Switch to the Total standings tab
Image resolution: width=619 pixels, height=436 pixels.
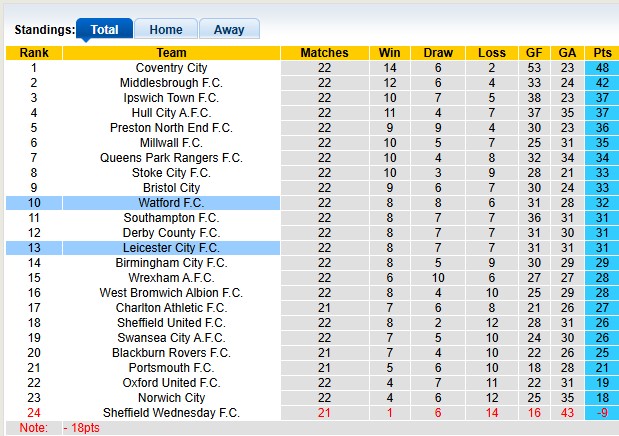[104, 30]
